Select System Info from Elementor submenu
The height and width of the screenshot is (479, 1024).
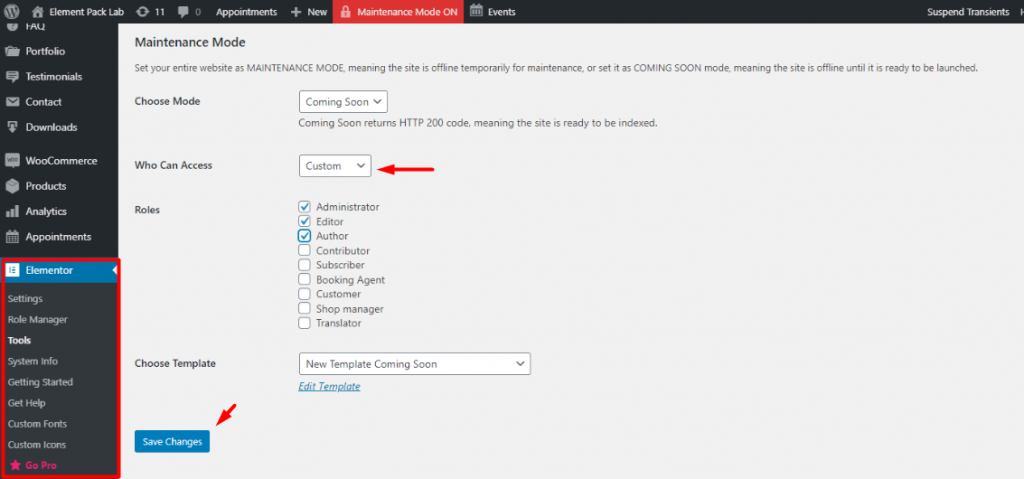[x=33, y=361]
